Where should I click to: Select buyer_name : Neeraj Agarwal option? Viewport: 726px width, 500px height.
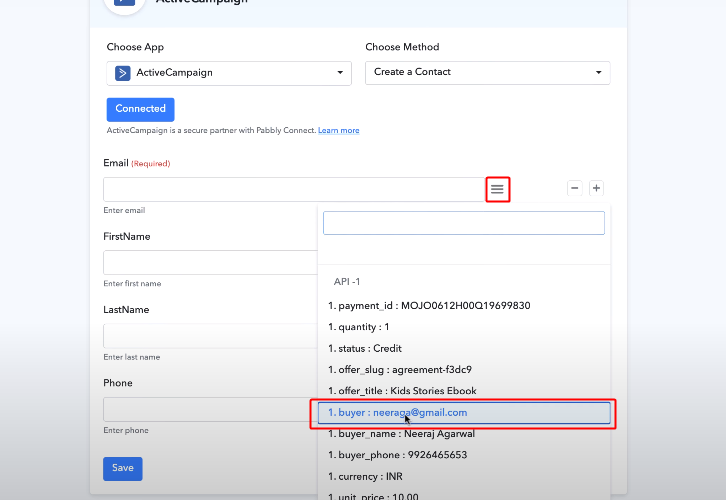pos(463,434)
